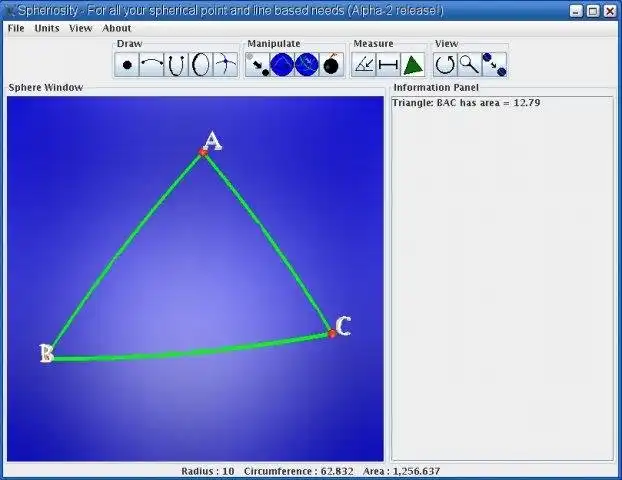Click the rotate view tool
The image size is (622, 480).
click(445, 65)
